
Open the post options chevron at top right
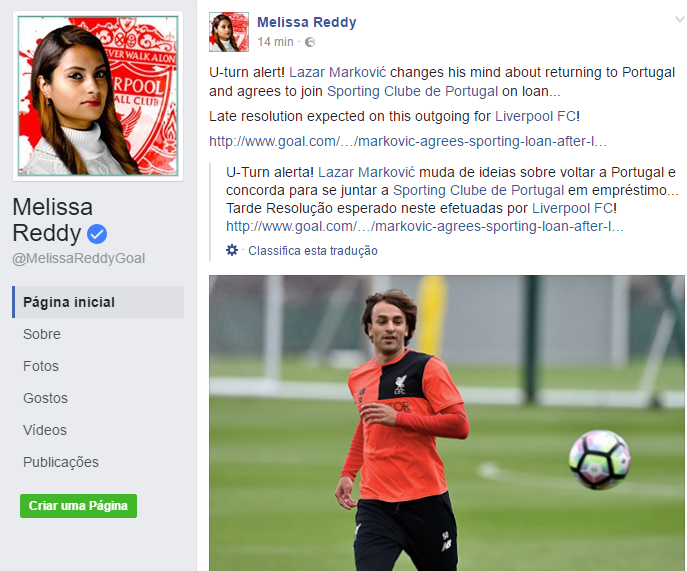point(680,19)
